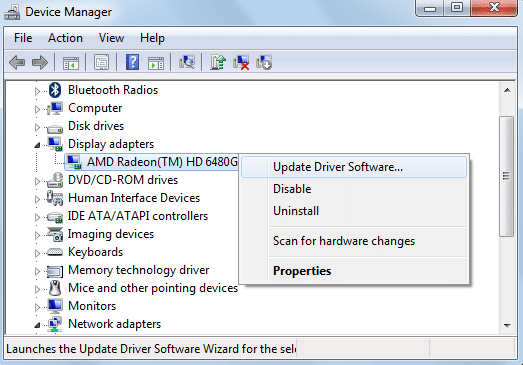Click the vertical scrollbar thumb
523x365 pixels.
(507, 176)
